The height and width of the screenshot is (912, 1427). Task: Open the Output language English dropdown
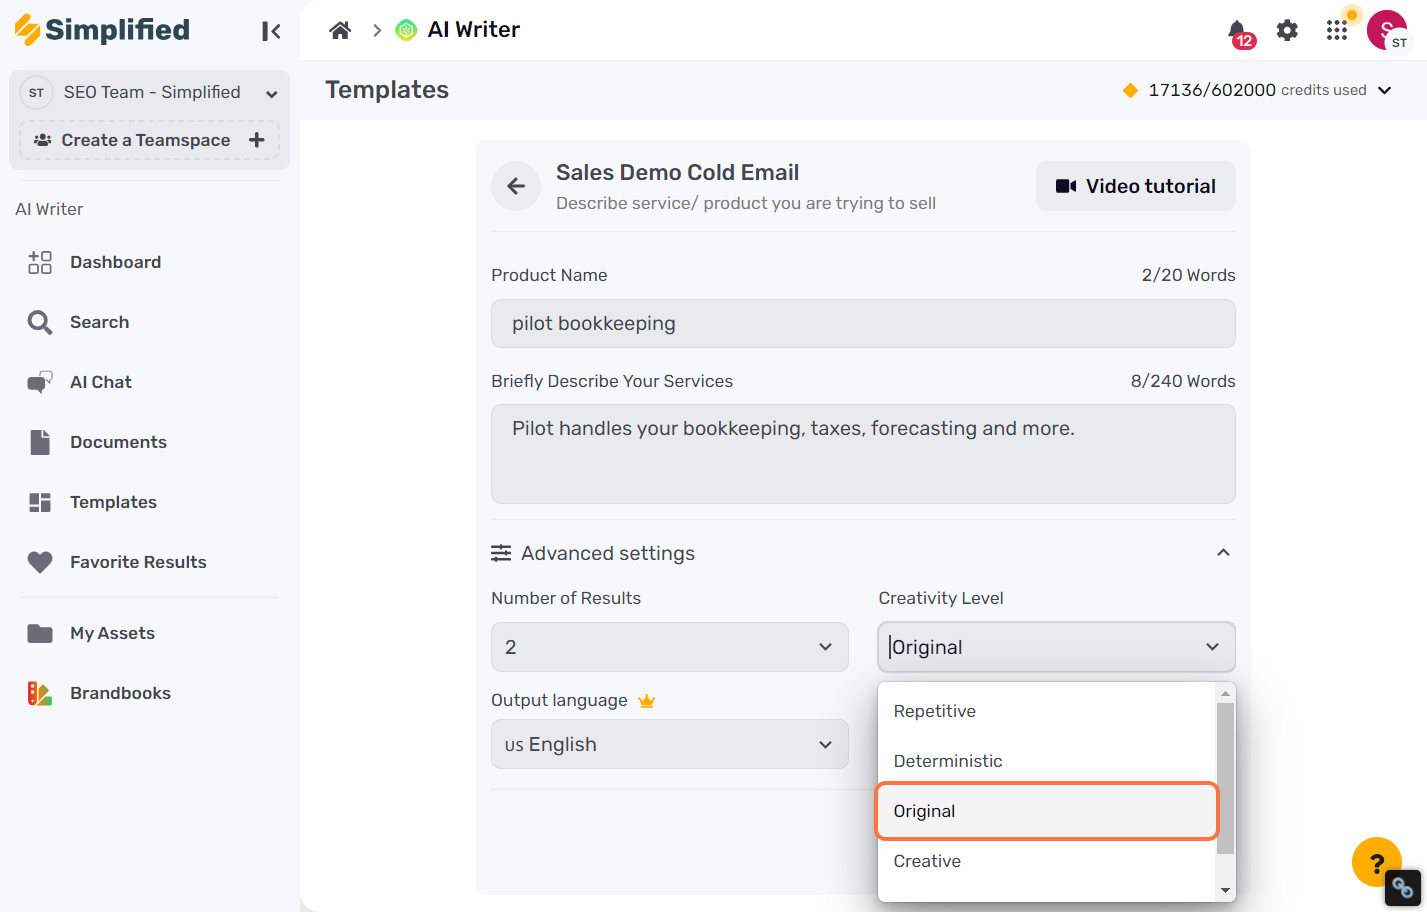coord(670,744)
